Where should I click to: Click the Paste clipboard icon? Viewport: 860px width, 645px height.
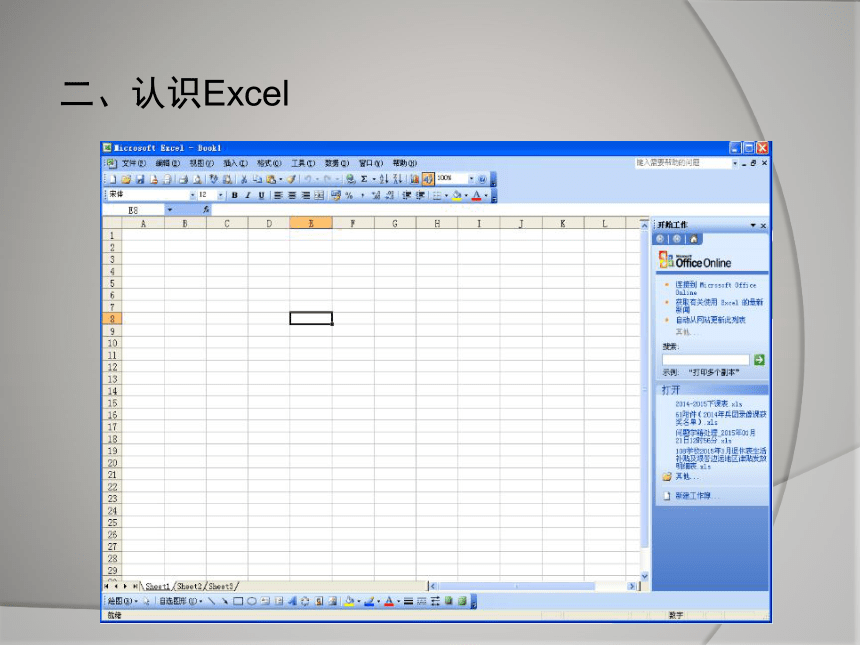[271, 179]
